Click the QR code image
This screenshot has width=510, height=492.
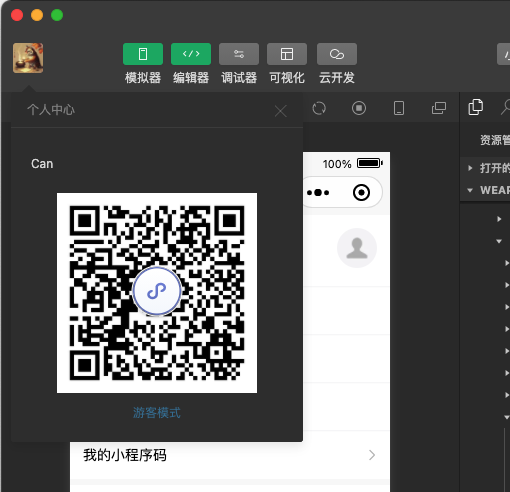[157, 293]
